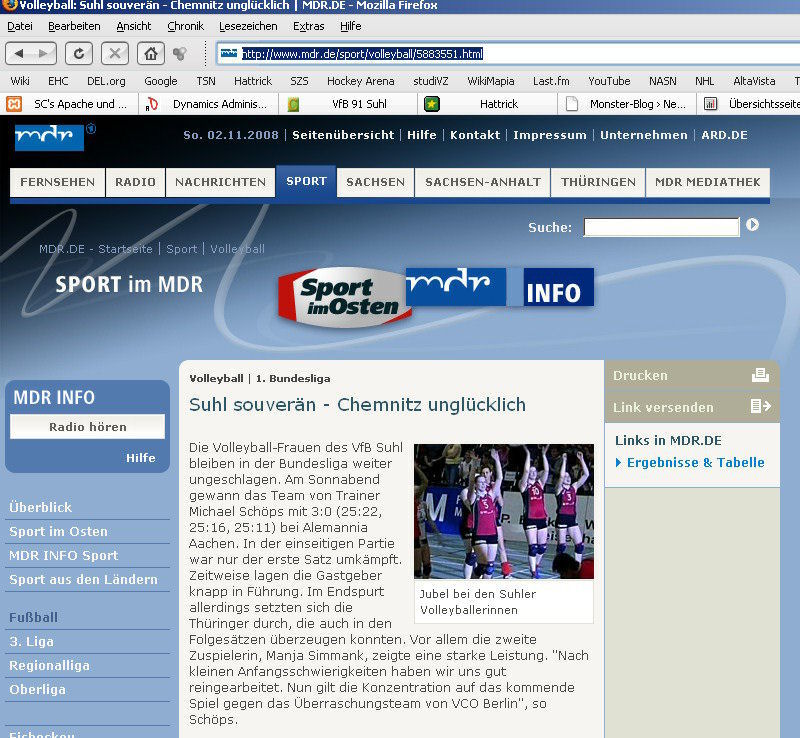Select the MDR MEDIATHEK navigation tab

[x=708, y=182]
